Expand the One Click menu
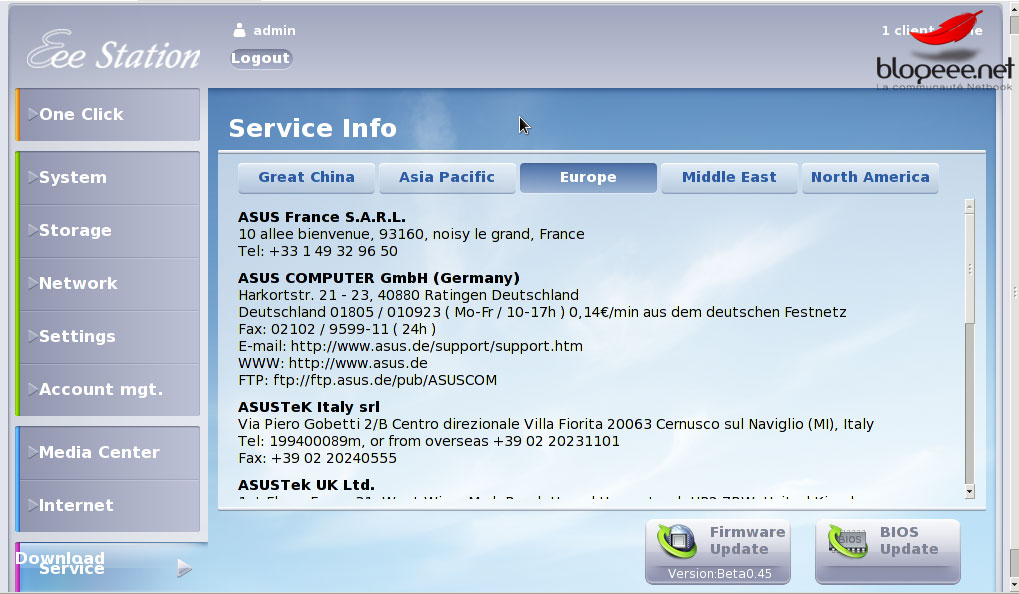Screen dimensions: 1019x594 [108, 115]
